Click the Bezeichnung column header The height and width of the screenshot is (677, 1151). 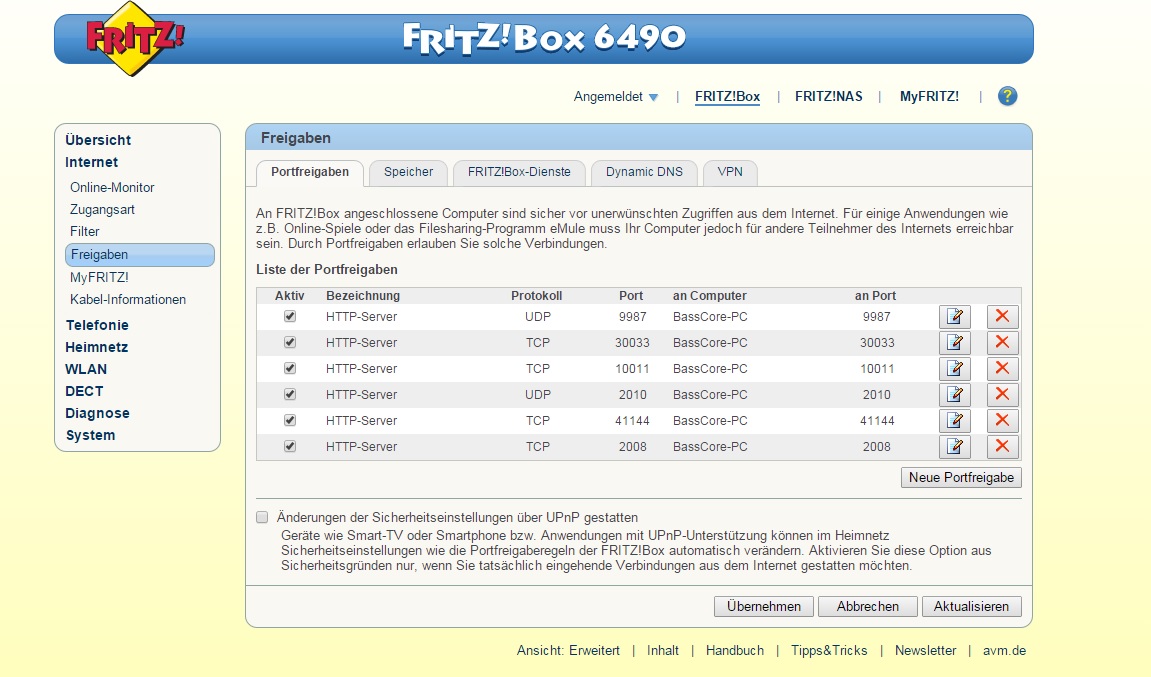pyautogui.click(x=363, y=296)
